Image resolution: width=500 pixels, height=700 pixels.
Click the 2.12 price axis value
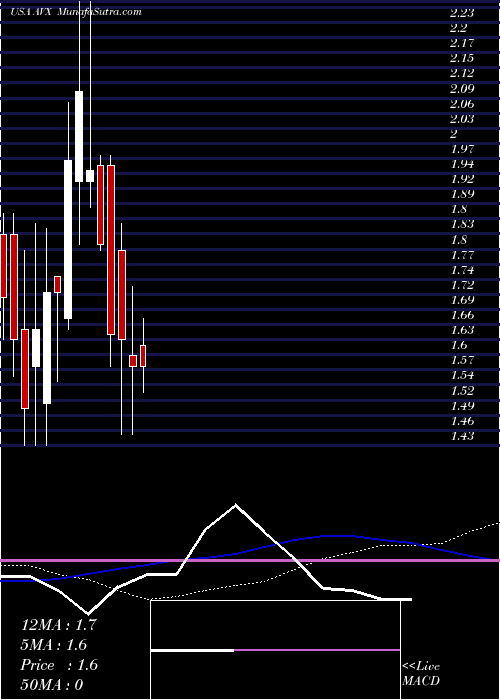[462, 73]
